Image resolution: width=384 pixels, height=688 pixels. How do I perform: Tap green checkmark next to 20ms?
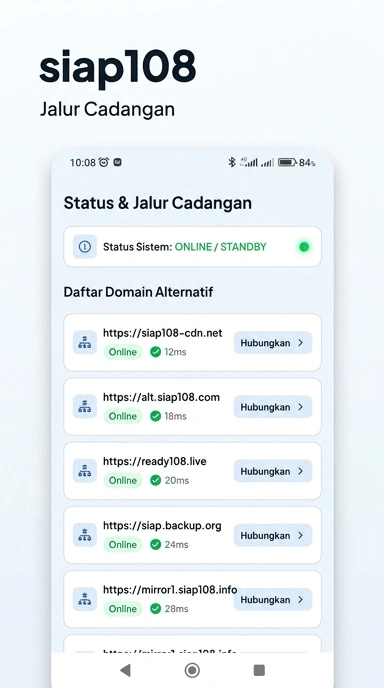point(155,480)
